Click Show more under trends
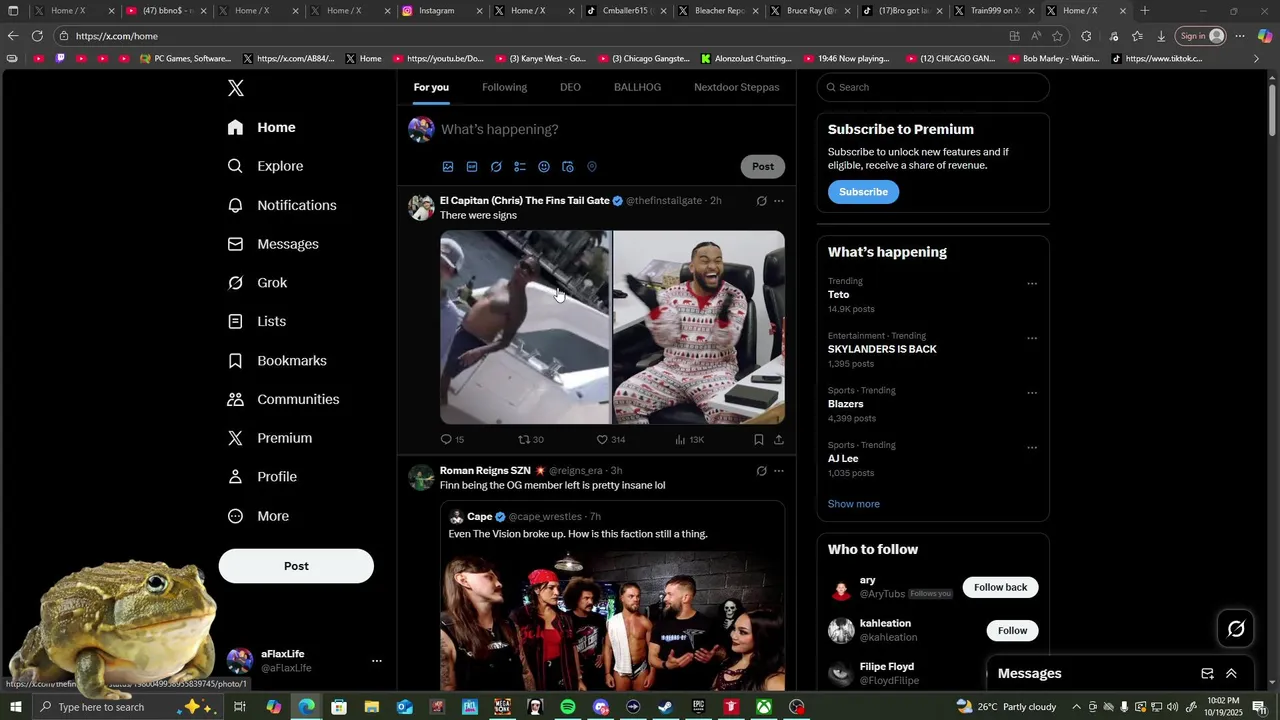1280x720 pixels. [854, 504]
